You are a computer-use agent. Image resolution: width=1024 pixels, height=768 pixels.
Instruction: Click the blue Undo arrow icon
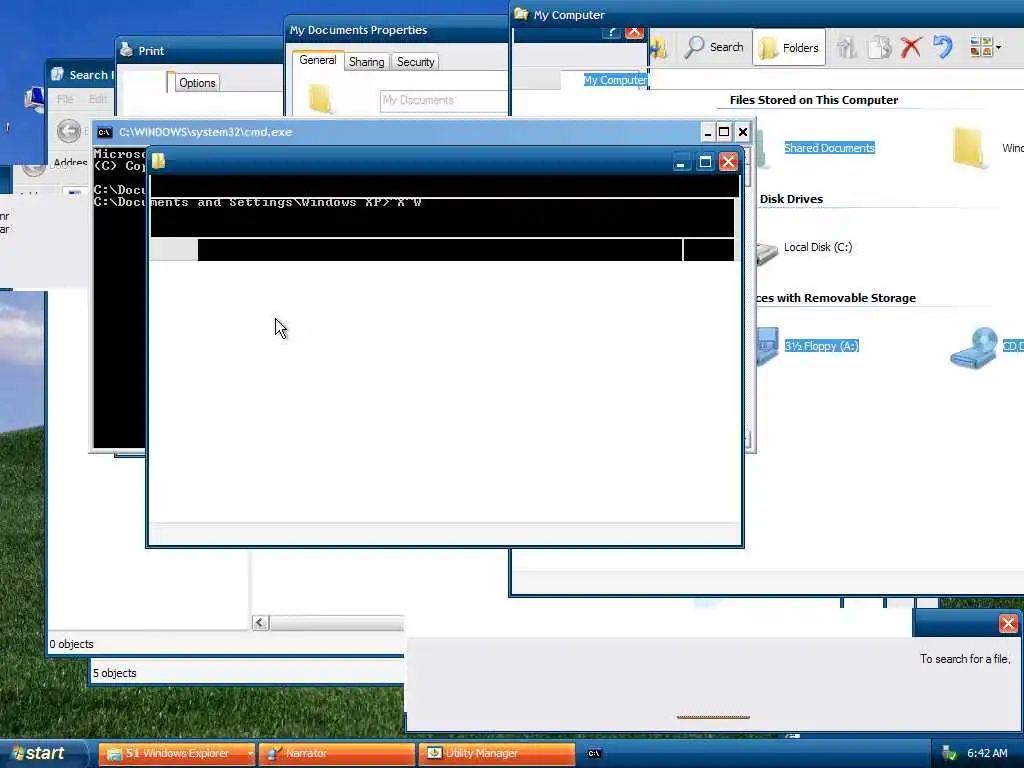942,47
